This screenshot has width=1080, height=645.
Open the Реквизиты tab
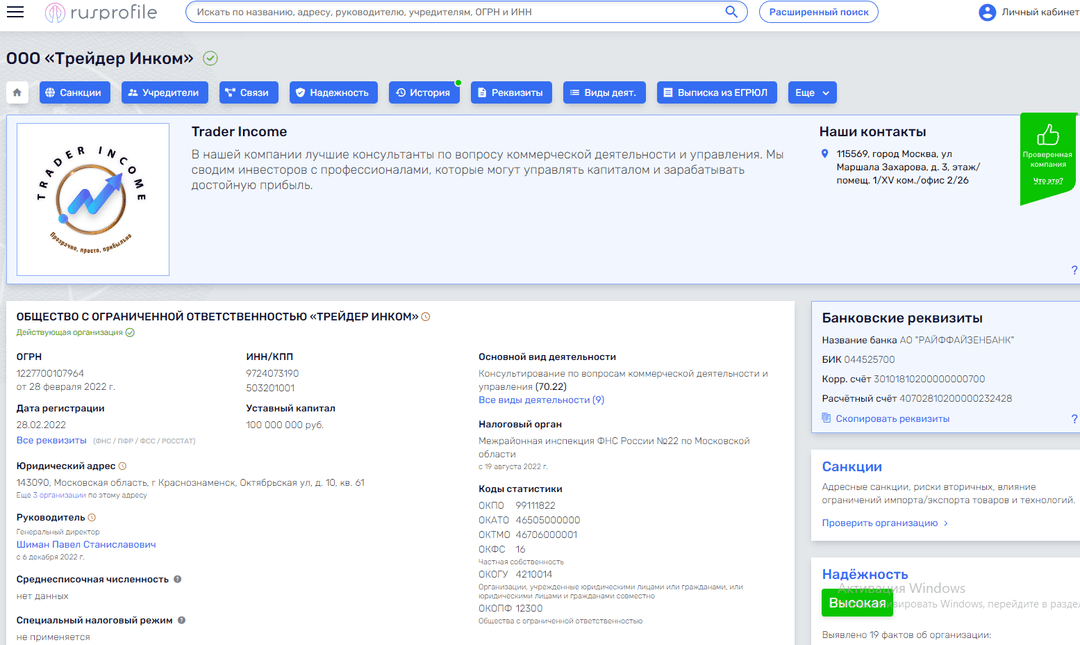[x=511, y=92]
